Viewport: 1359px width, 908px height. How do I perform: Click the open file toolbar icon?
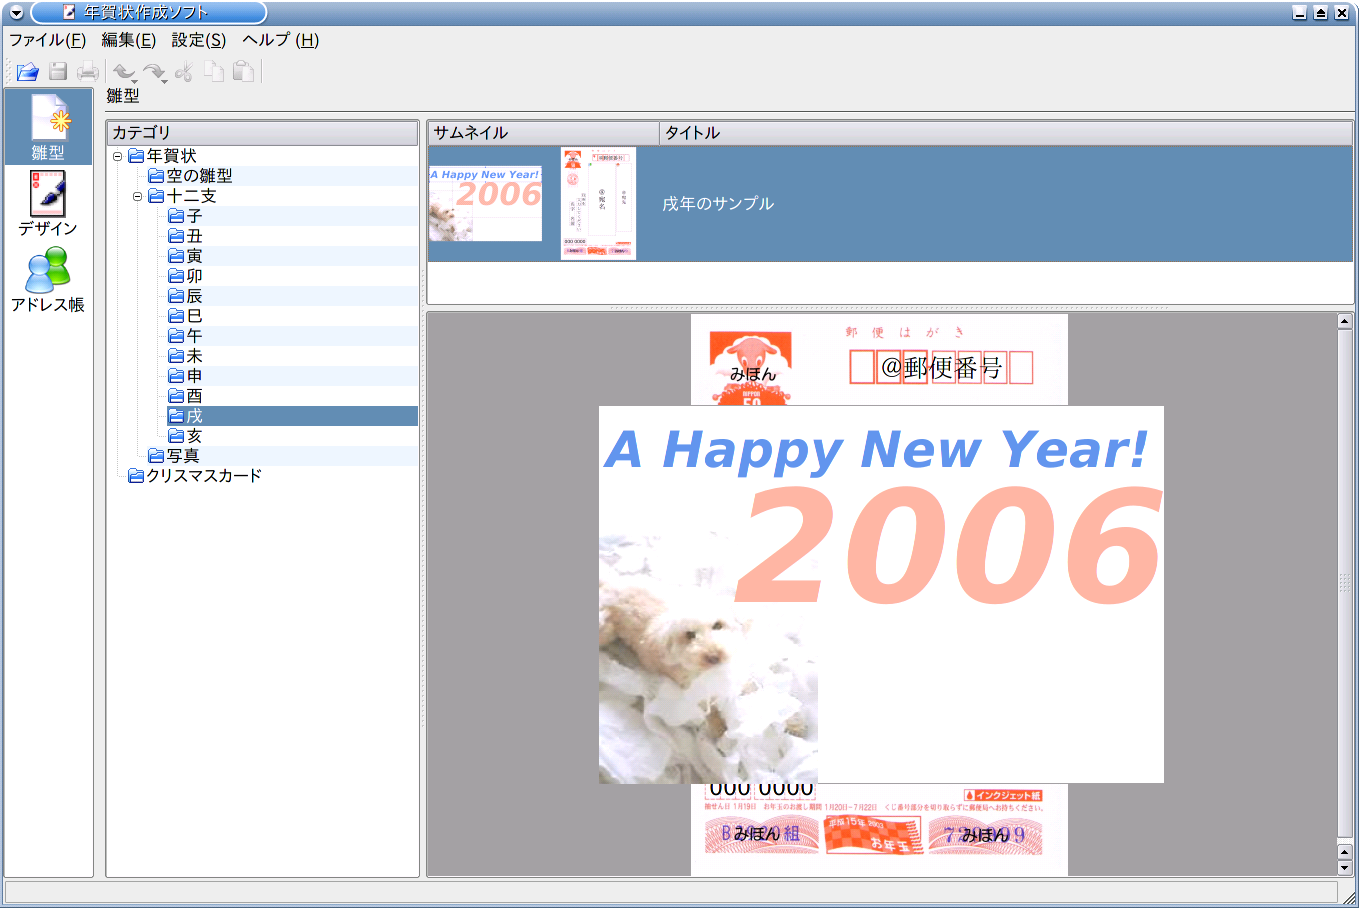click(27, 71)
